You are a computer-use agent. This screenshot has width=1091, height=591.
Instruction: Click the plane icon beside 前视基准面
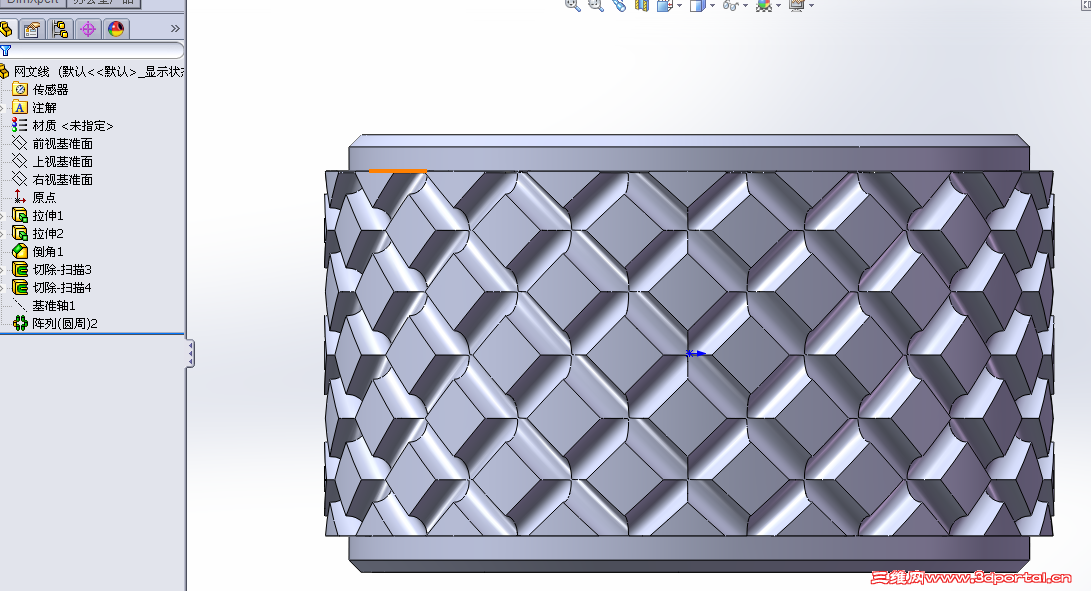click(20, 143)
